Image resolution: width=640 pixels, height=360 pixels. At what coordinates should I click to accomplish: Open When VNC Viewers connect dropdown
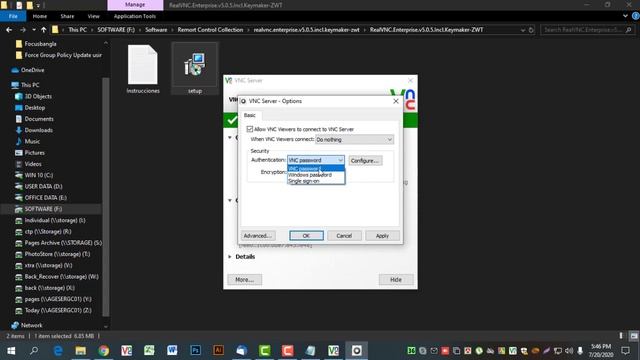[354, 140]
